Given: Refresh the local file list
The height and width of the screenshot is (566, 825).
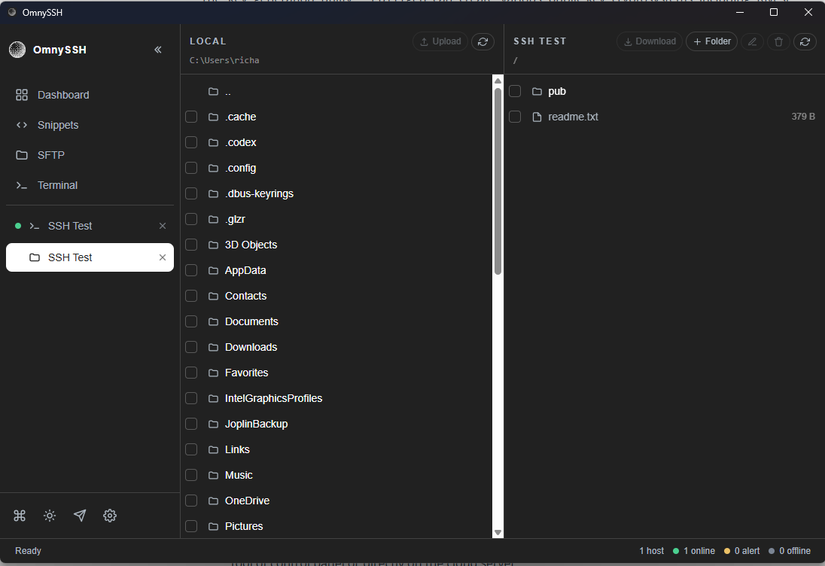Looking at the screenshot, I should tap(482, 41).
